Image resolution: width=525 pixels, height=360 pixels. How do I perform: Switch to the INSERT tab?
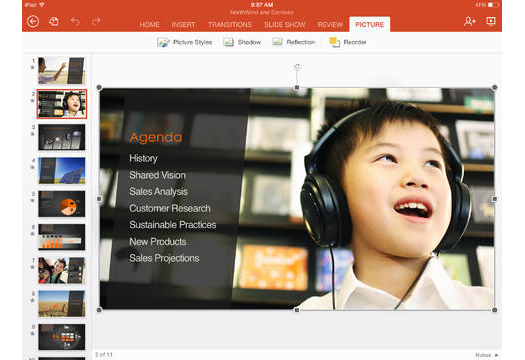(183, 25)
